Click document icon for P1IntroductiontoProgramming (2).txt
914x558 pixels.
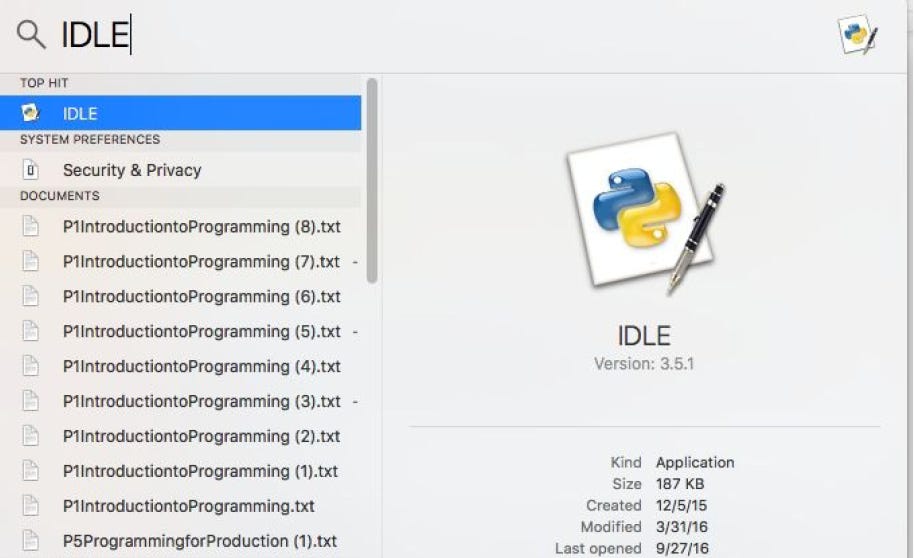tap(30, 436)
